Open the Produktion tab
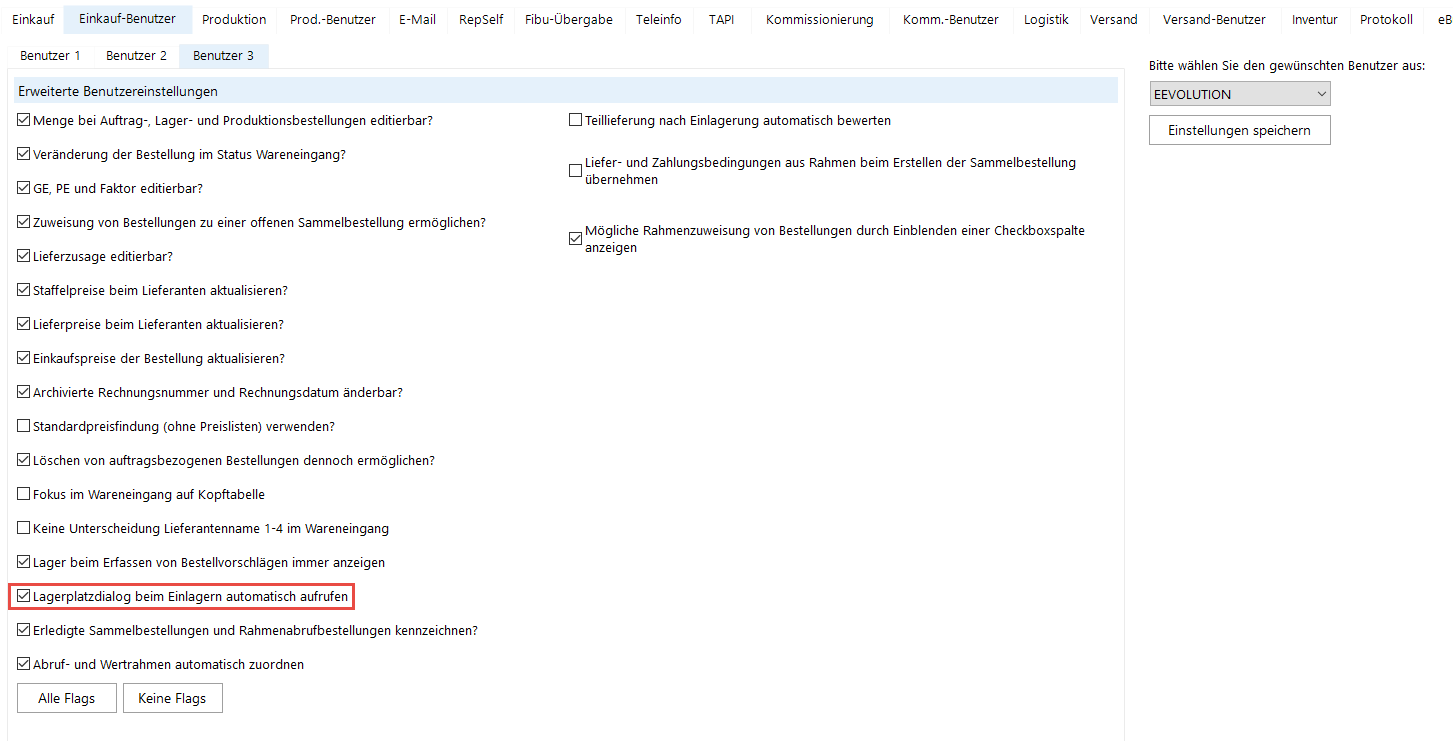 [234, 19]
